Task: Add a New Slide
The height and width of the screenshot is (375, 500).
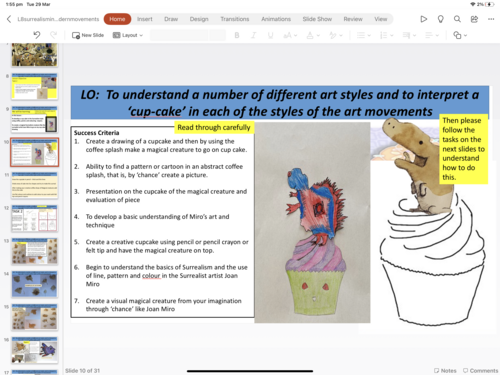Action: click(x=88, y=35)
